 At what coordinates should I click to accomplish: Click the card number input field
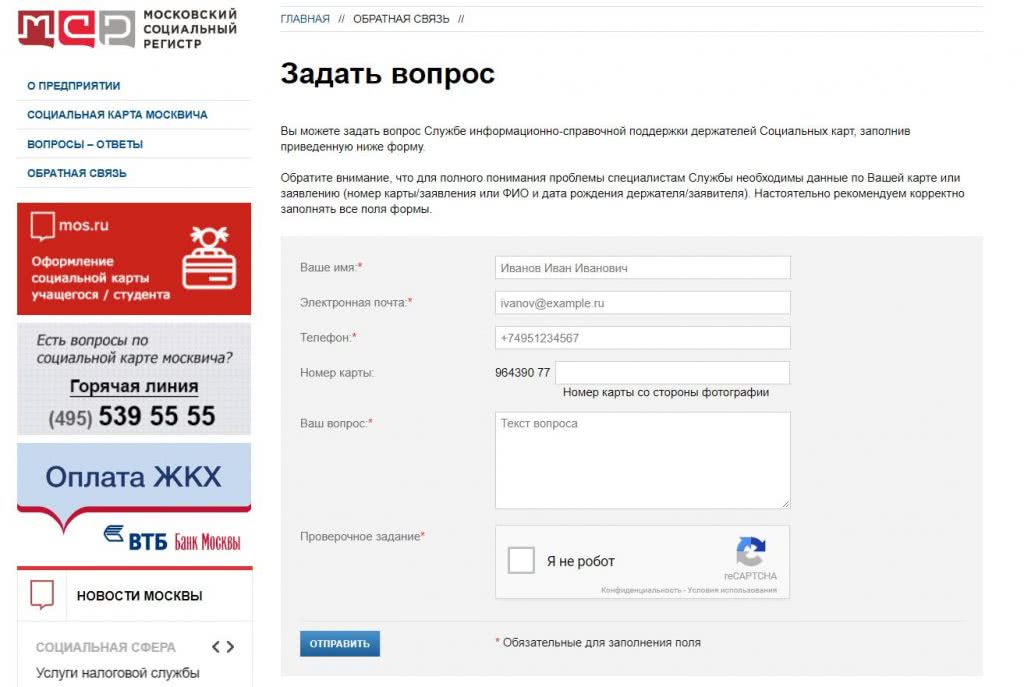point(672,372)
